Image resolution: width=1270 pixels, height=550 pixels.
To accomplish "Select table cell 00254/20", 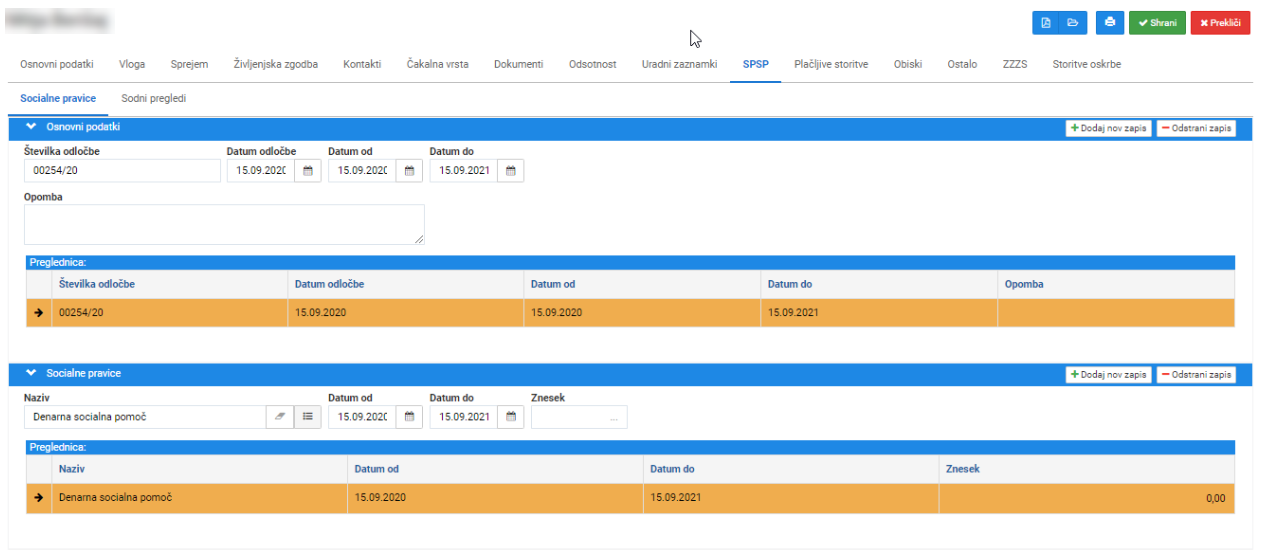I will 169,313.
